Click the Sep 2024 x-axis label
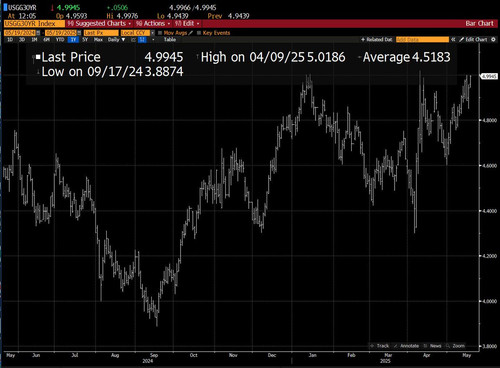 [154, 355]
